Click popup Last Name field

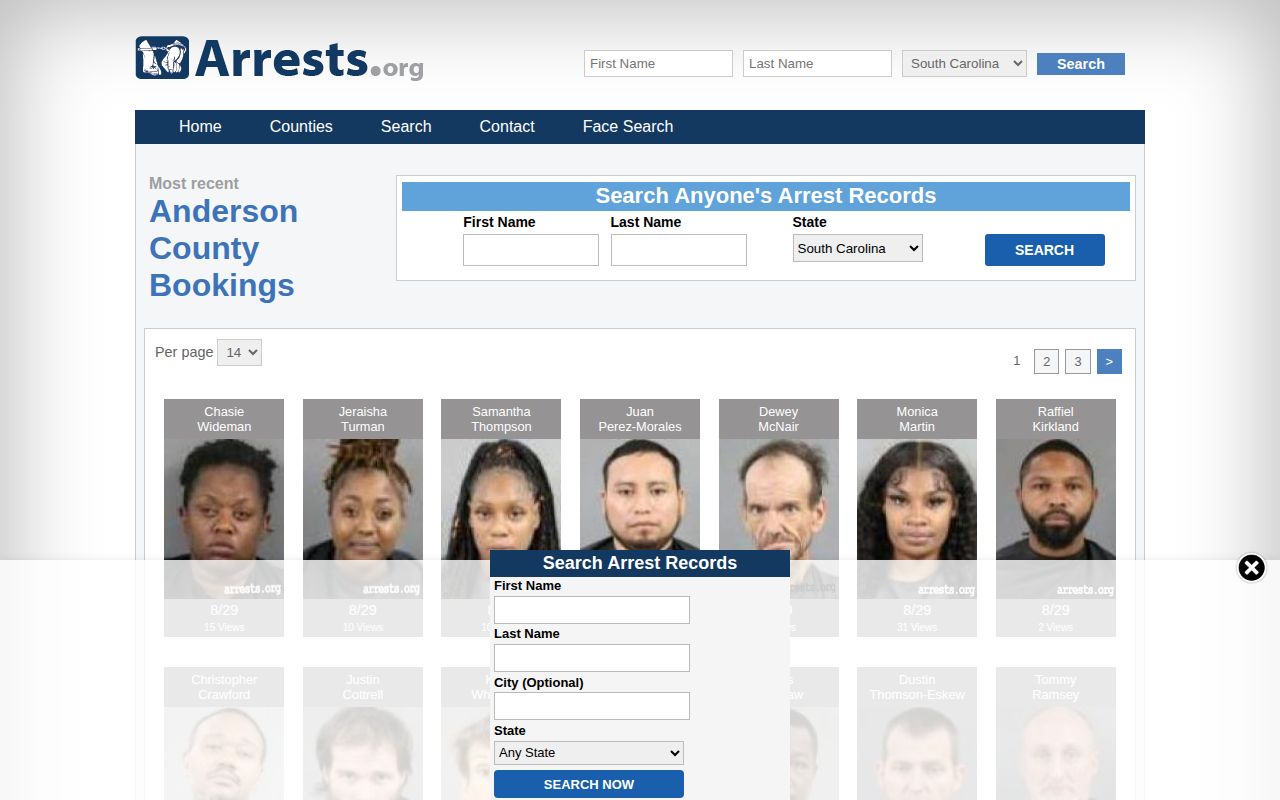[592, 658]
